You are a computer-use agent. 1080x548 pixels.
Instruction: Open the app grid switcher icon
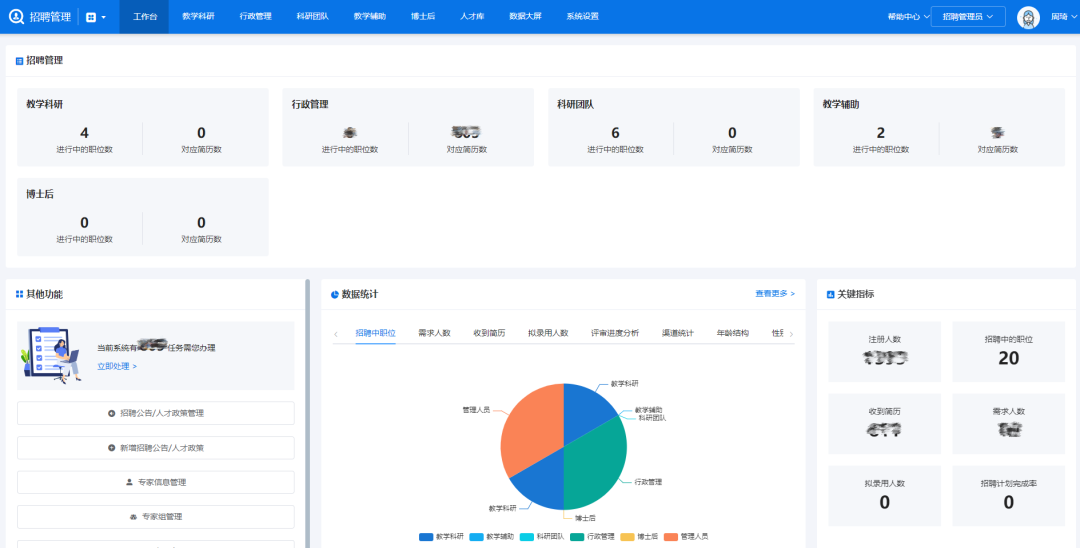pos(91,17)
